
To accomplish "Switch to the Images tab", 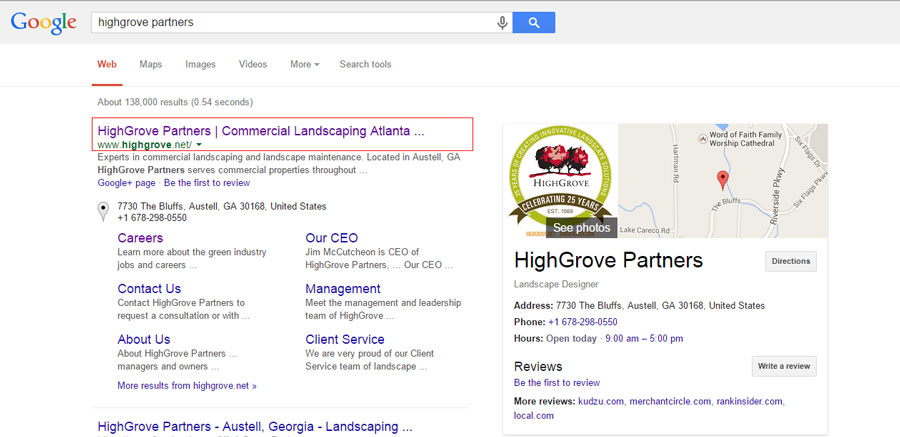I will [x=200, y=64].
